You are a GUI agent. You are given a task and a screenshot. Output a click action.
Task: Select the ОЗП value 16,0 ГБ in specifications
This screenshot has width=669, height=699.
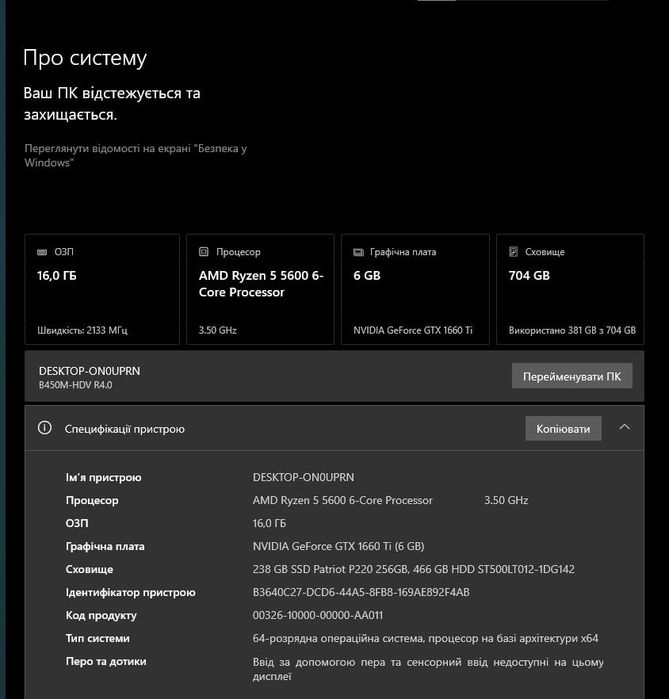269,523
